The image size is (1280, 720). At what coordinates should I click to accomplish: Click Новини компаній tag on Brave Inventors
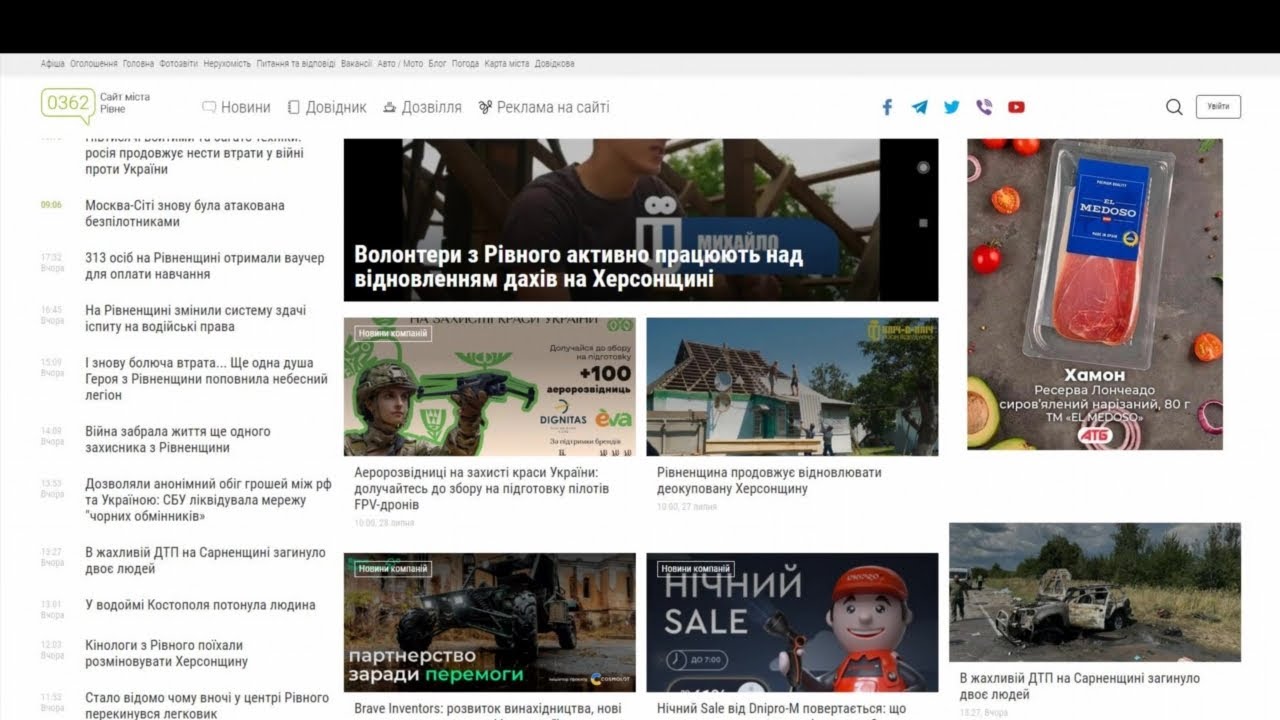[x=393, y=569]
